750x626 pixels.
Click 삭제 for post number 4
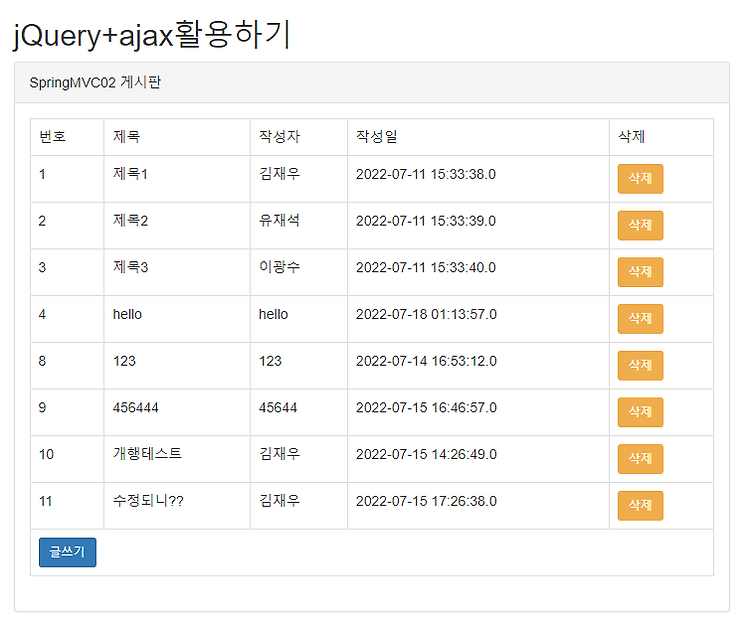(640, 318)
